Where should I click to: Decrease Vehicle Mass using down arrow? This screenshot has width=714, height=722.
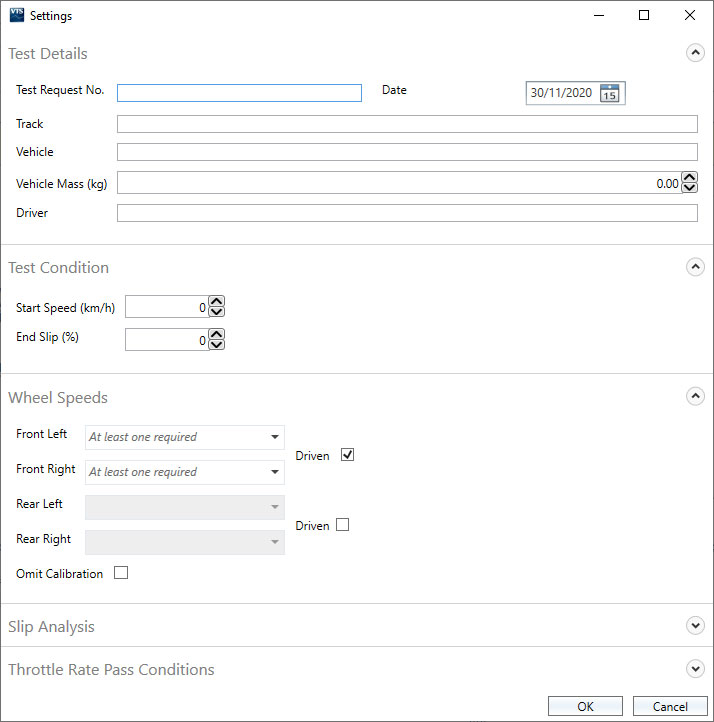coord(689,187)
